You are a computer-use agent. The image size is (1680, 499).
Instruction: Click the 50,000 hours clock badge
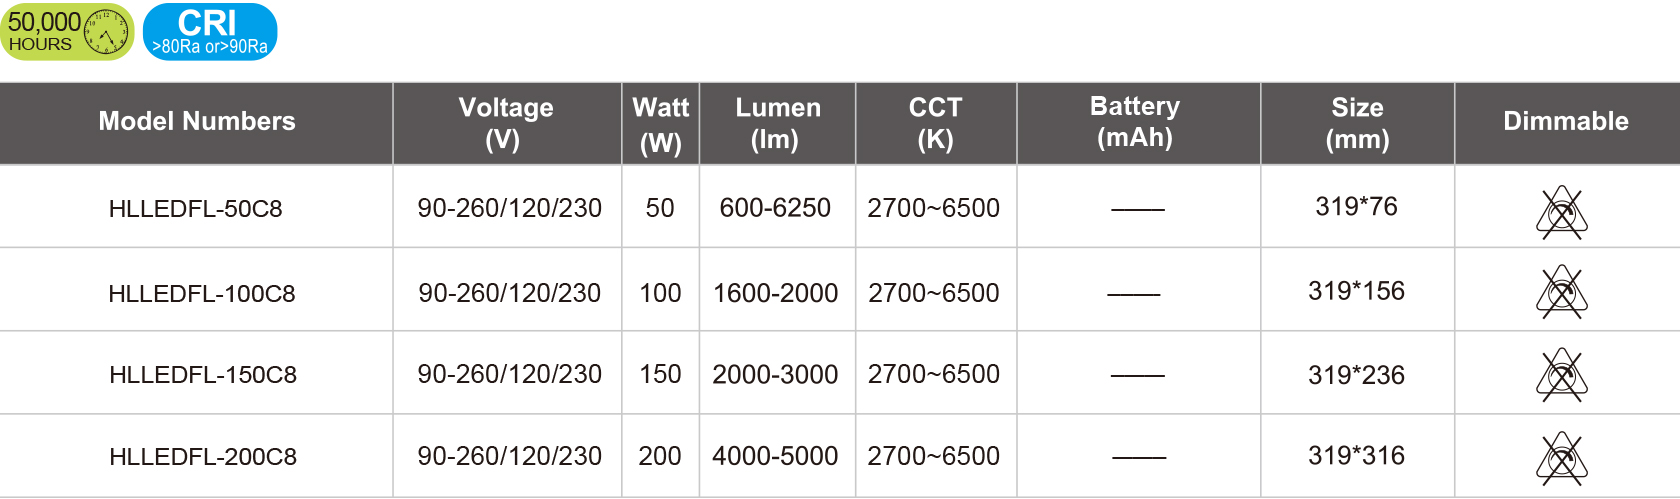(66, 32)
